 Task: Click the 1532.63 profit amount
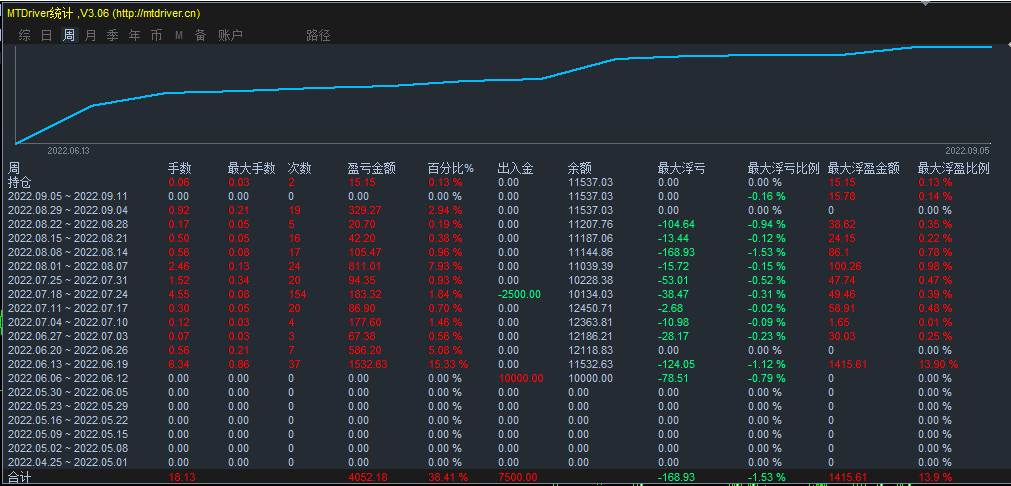pyautogui.click(x=368, y=364)
